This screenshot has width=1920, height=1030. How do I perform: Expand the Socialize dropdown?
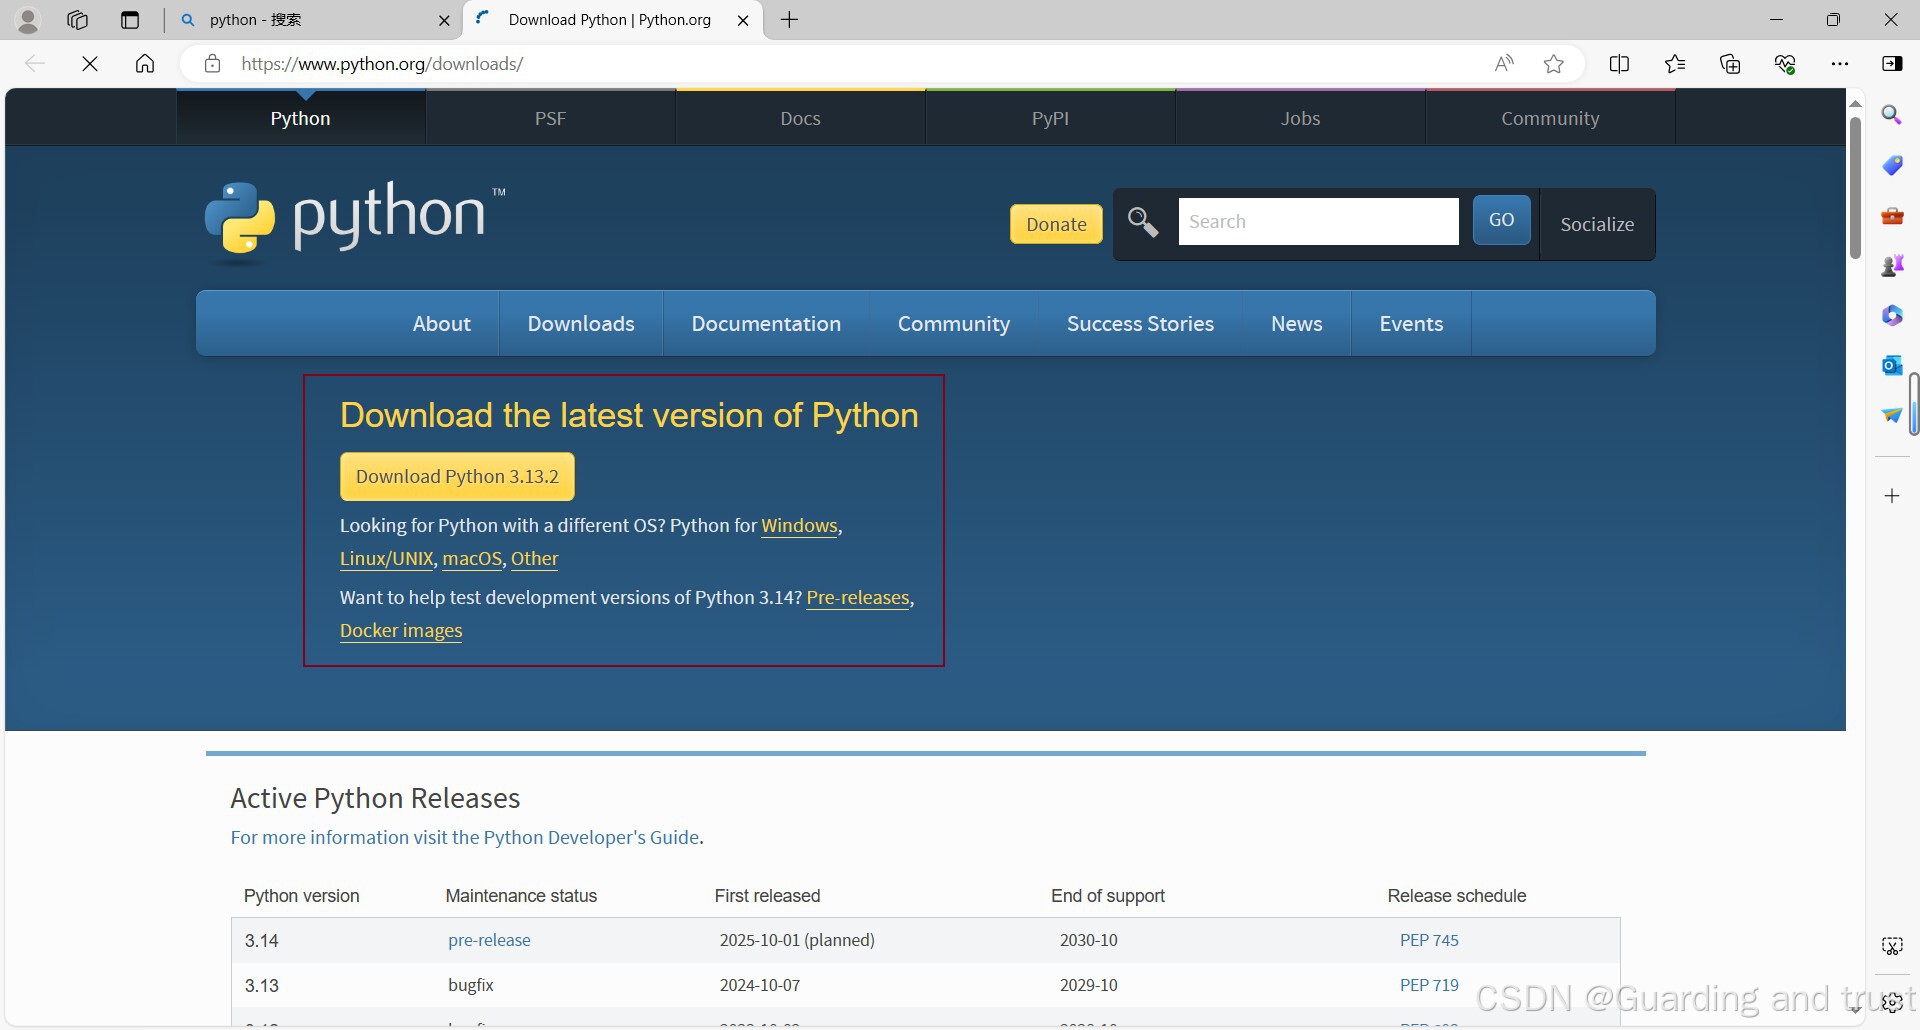tap(1597, 224)
